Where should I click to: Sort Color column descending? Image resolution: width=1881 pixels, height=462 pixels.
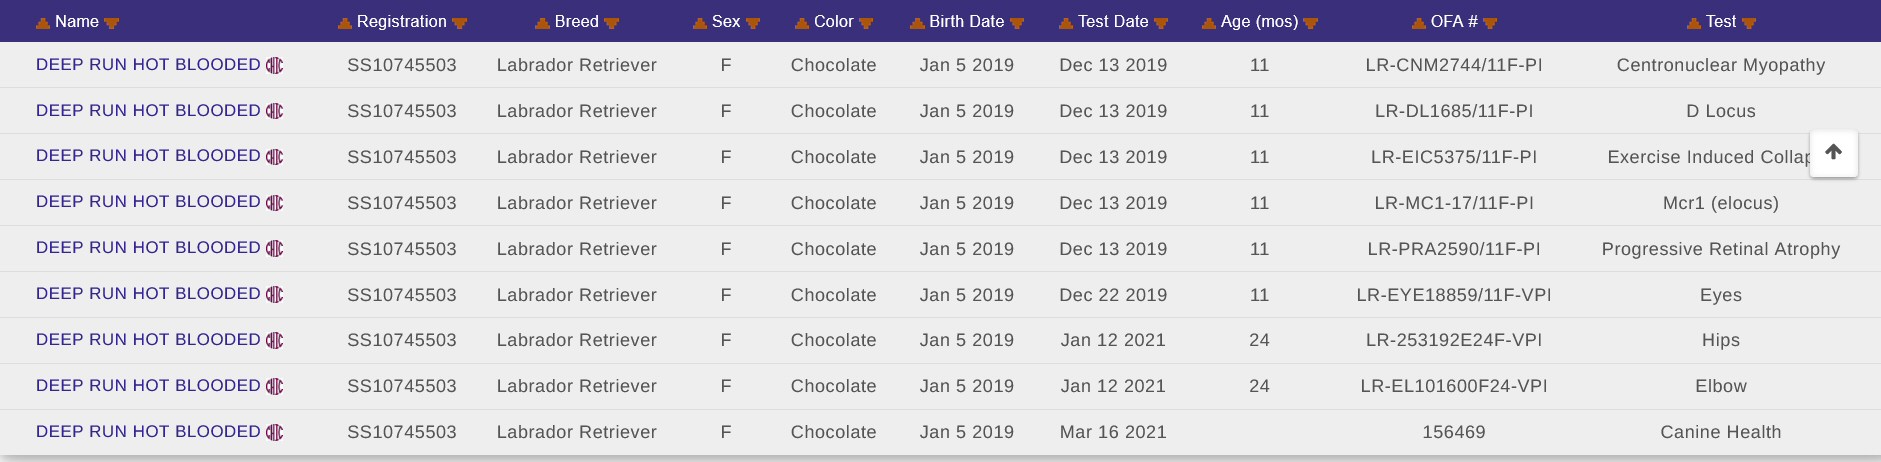(866, 23)
